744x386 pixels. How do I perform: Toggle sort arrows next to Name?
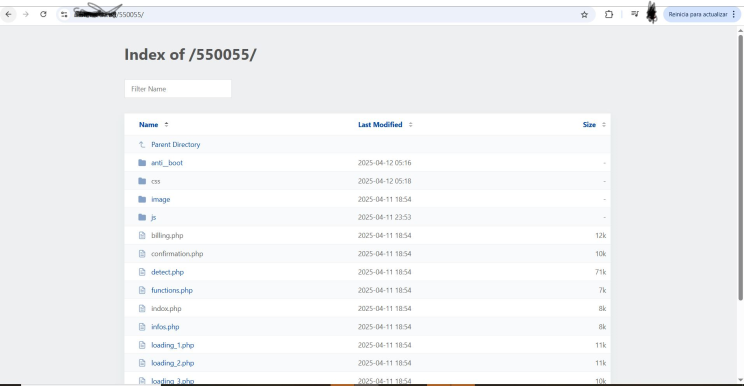[166, 125]
